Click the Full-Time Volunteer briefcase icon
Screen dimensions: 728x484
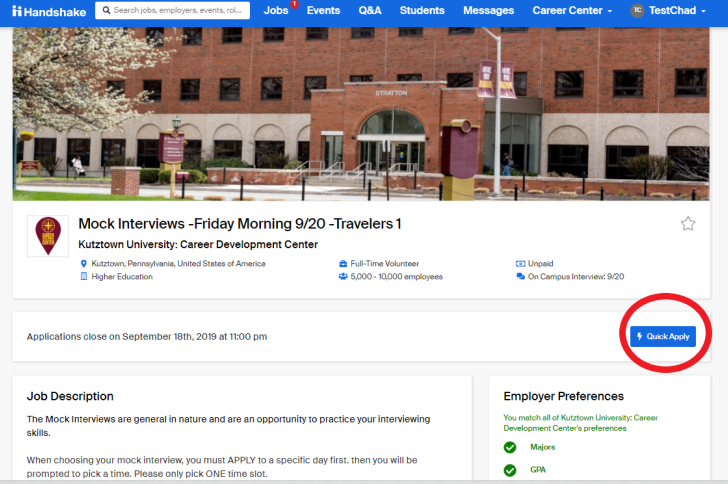tap(343, 264)
